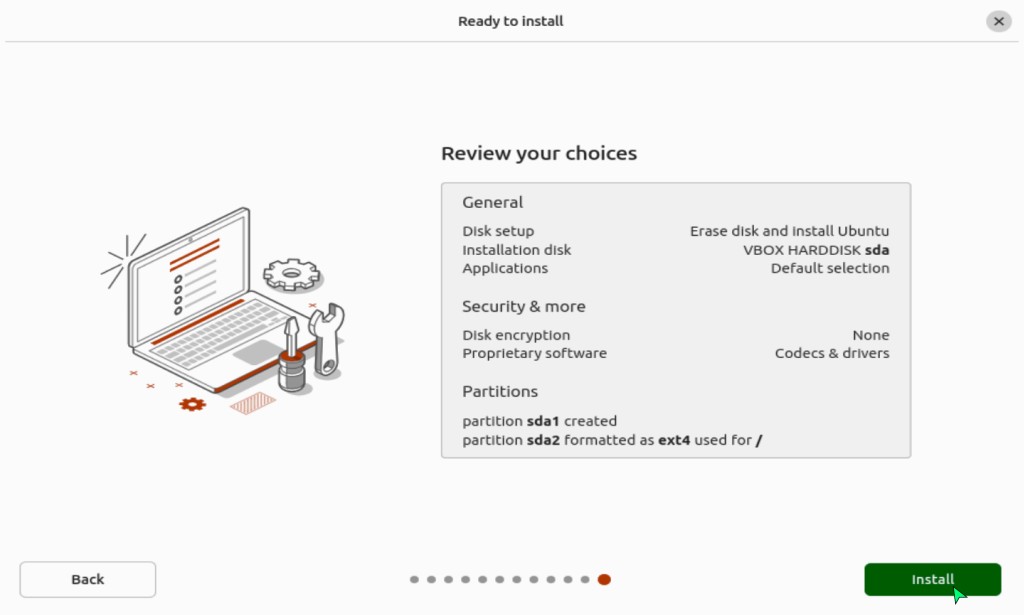1024x615 pixels.
Task: Close the installer window
Action: (998, 21)
